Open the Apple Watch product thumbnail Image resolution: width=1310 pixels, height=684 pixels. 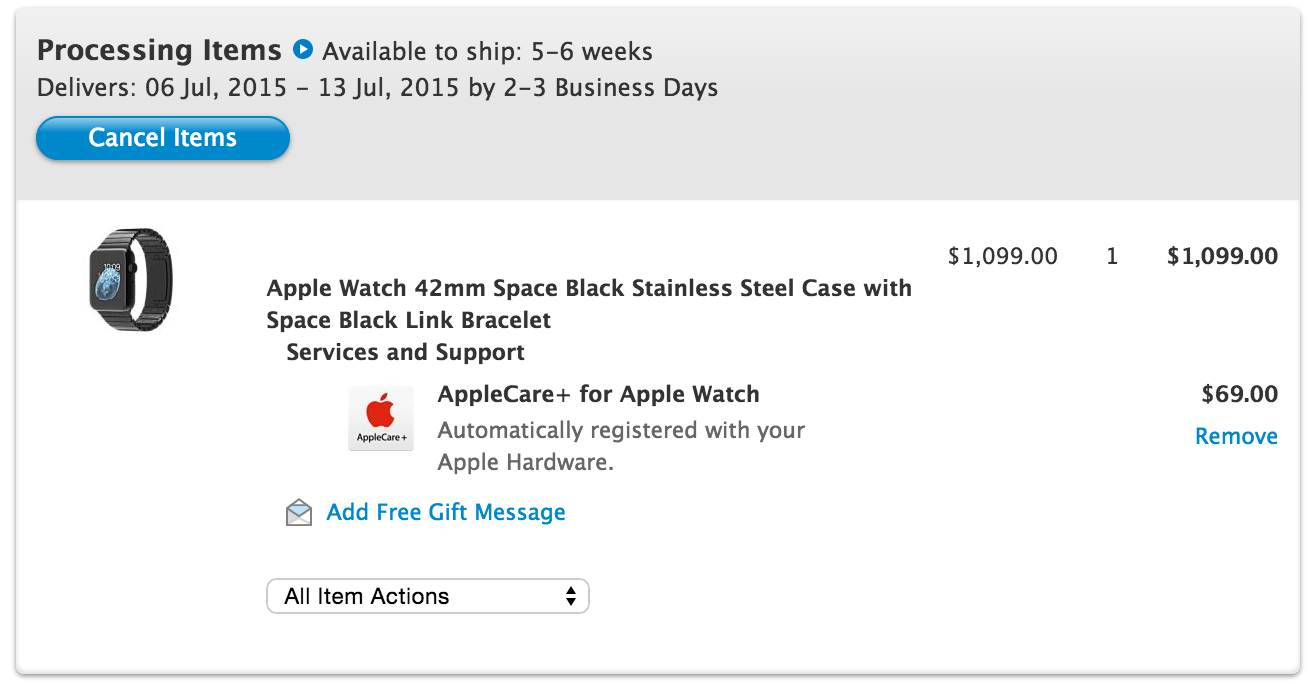click(x=130, y=280)
